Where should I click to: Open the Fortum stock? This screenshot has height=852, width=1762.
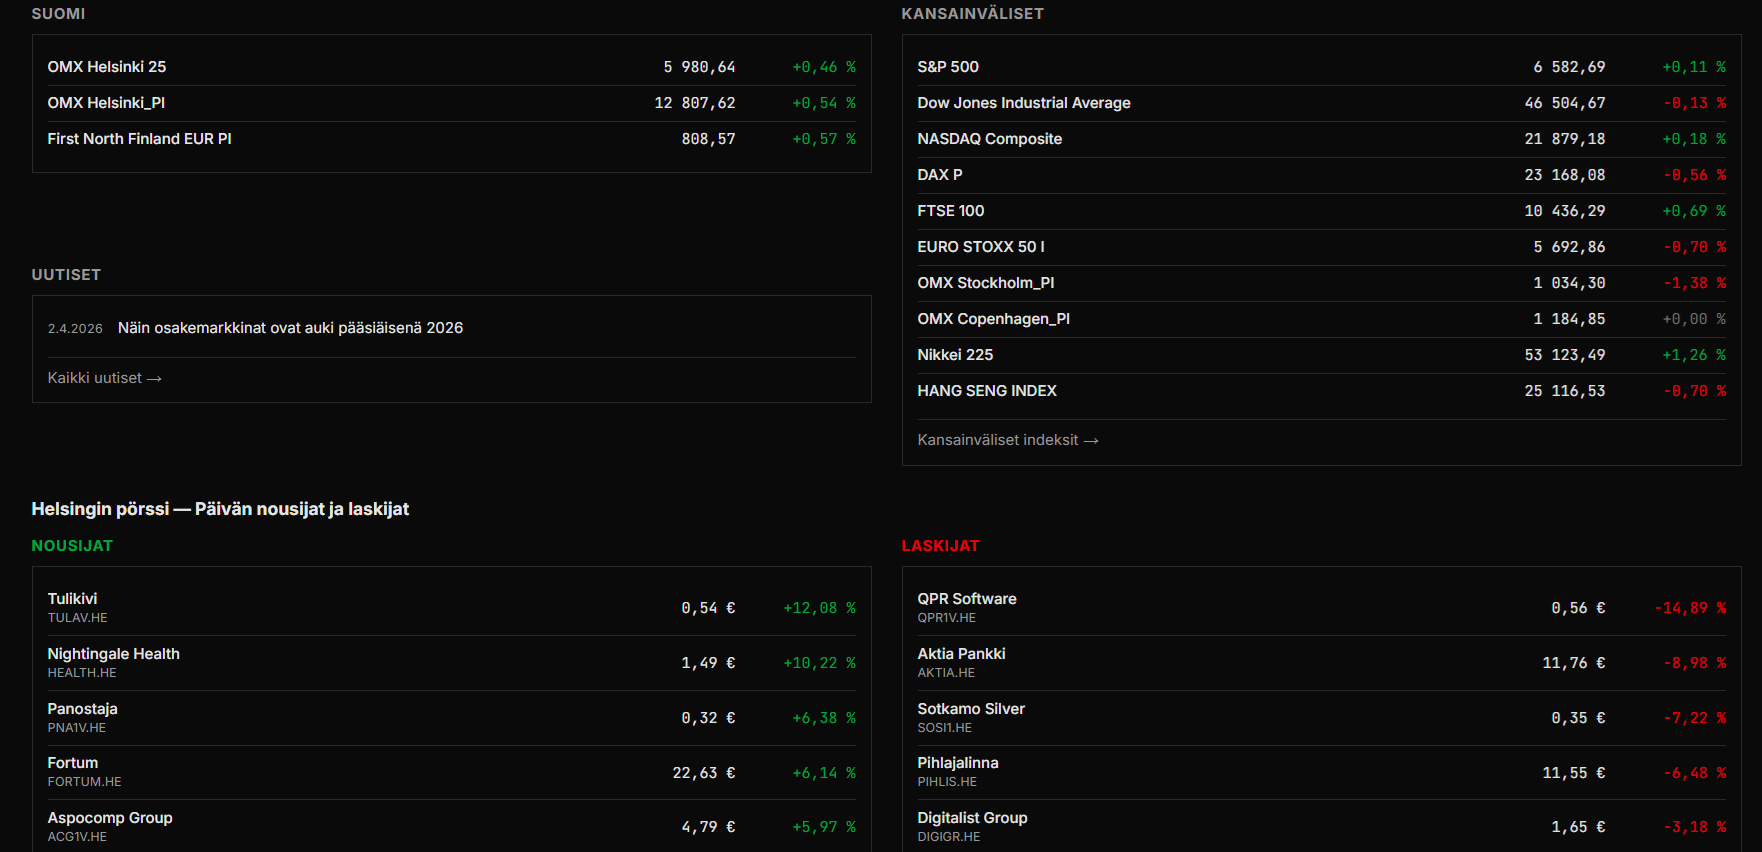point(73,763)
